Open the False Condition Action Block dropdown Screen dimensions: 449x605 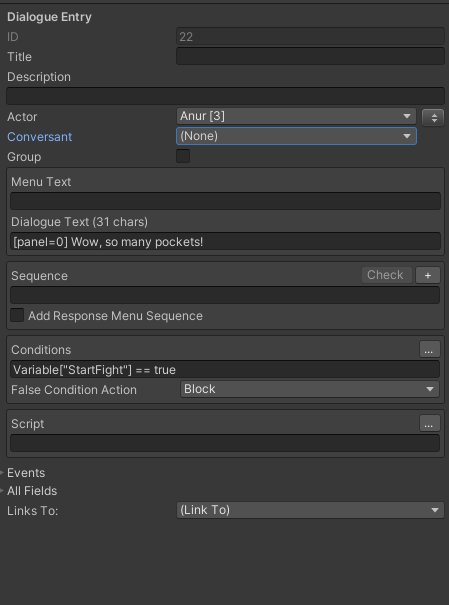coord(310,389)
